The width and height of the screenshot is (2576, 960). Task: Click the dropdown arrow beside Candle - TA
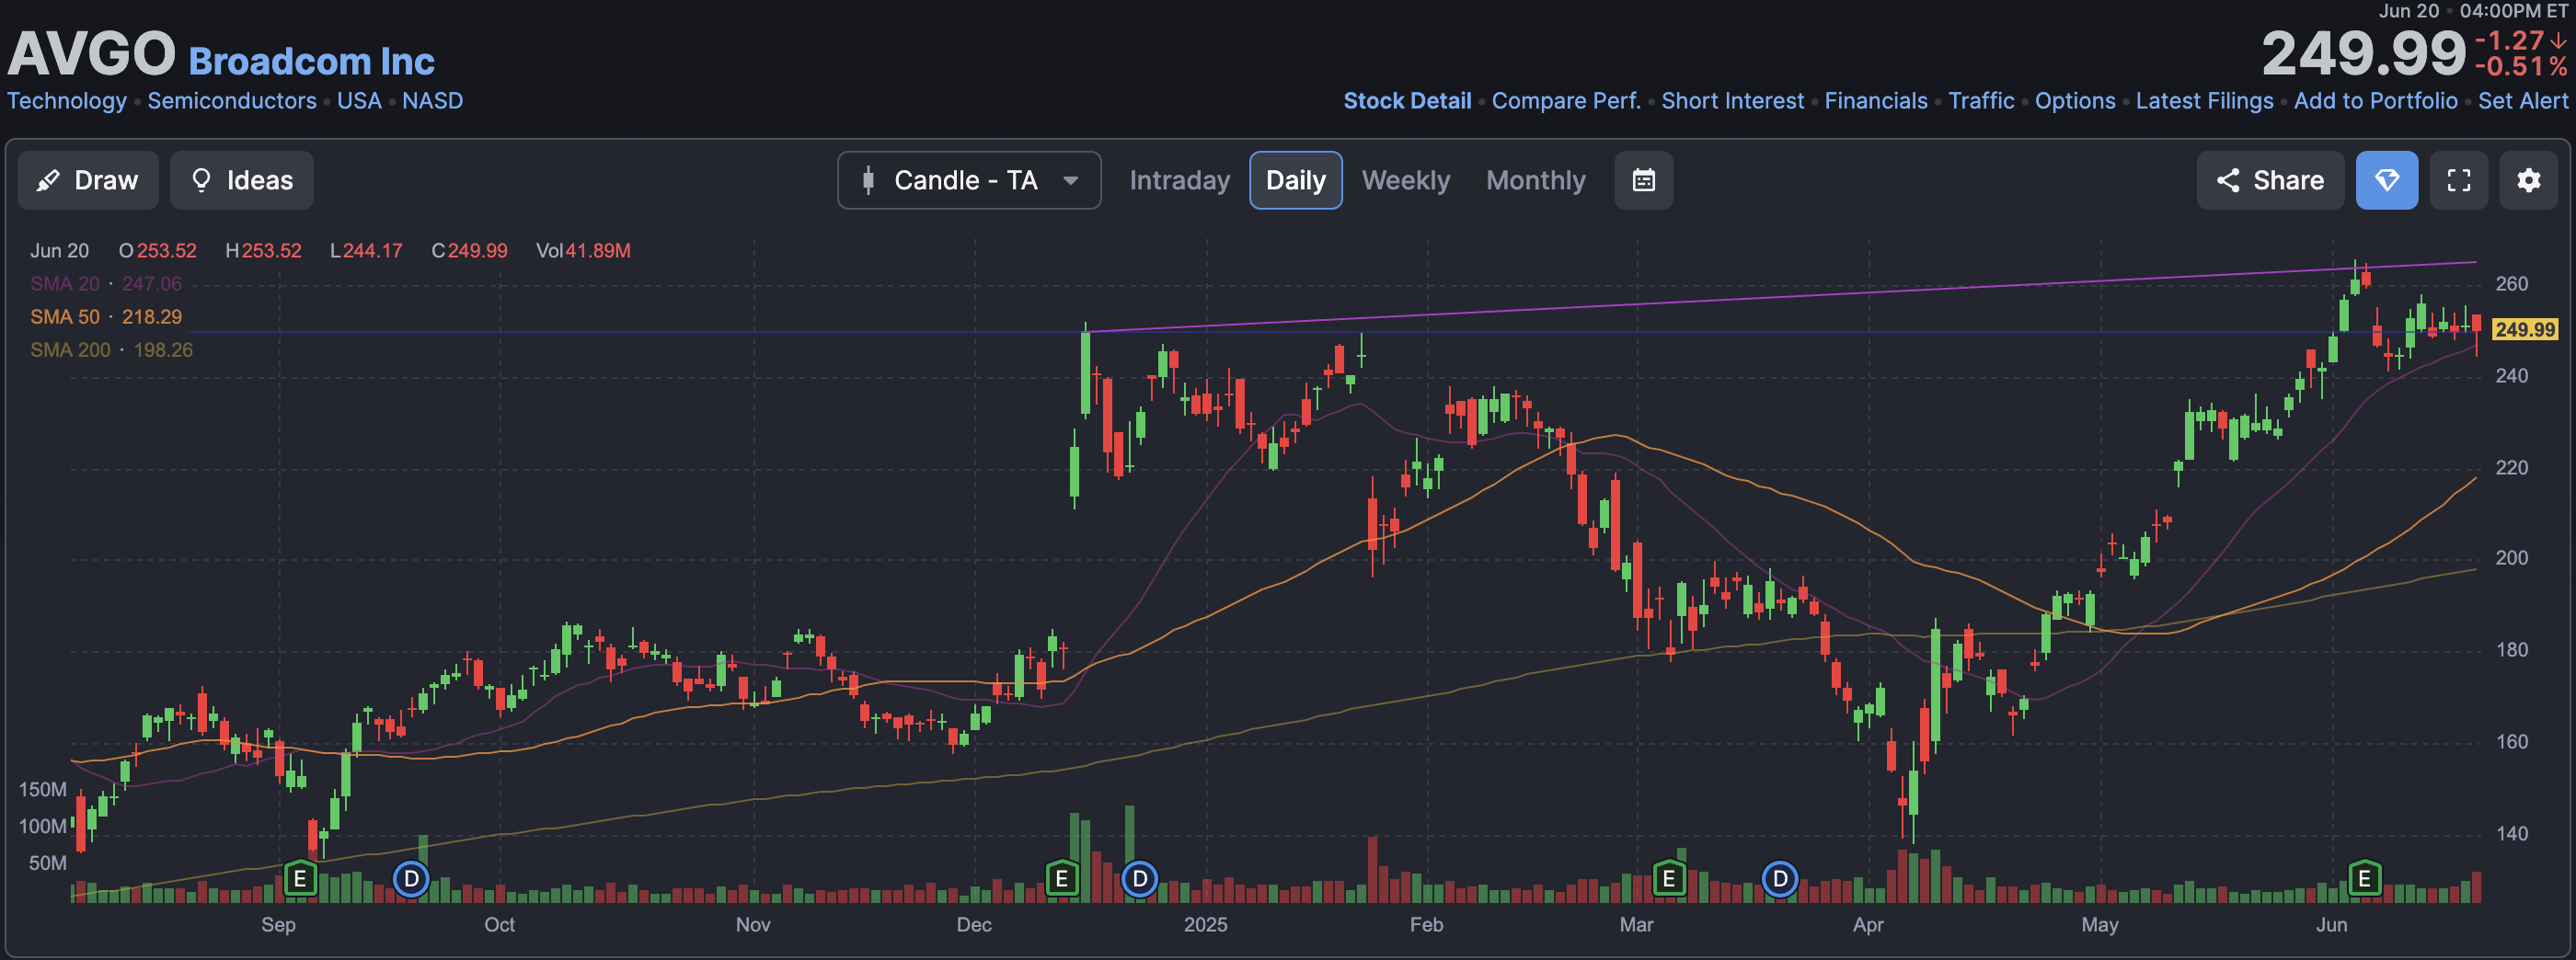click(1070, 181)
